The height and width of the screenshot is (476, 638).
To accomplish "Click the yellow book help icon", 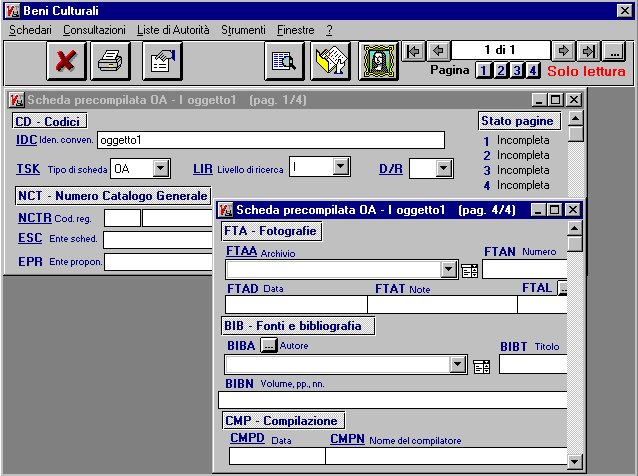I will click(331, 62).
